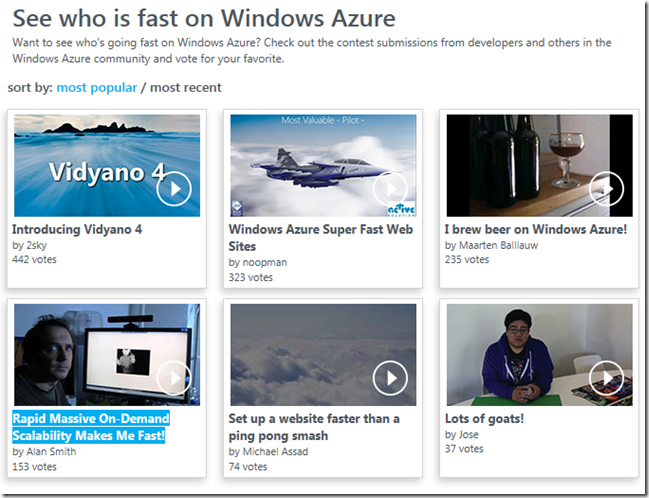Click the 74 votes count

point(248,467)
